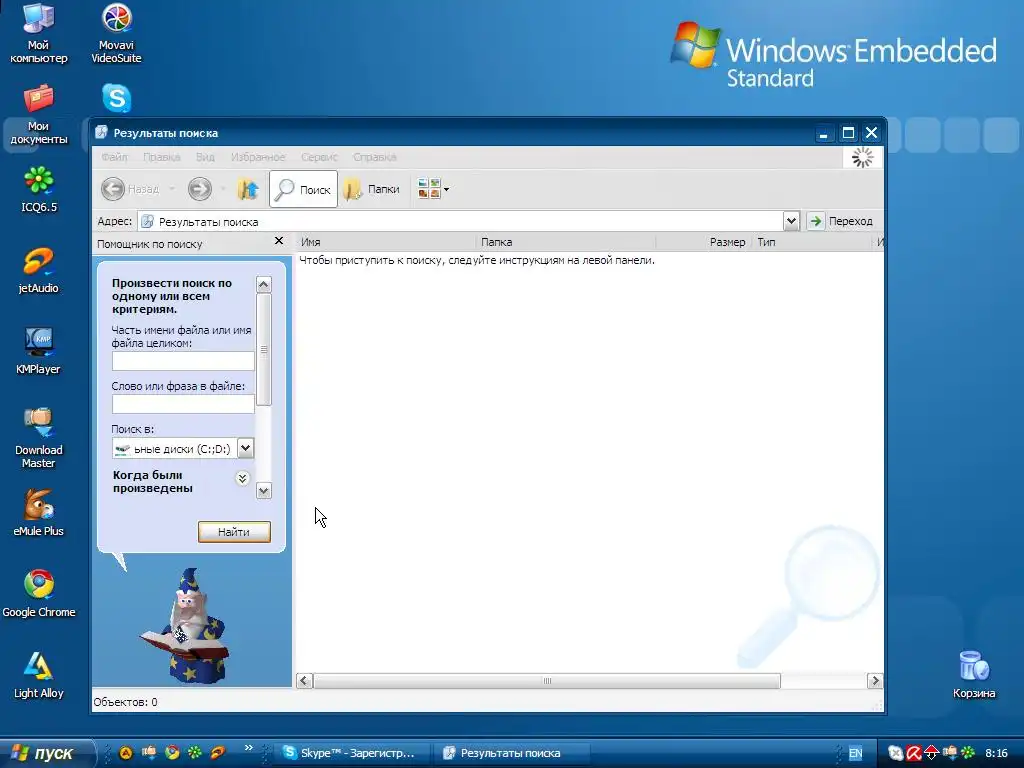Sort results by Размер column
The image size is (1024, 768).
pos(704,242)
